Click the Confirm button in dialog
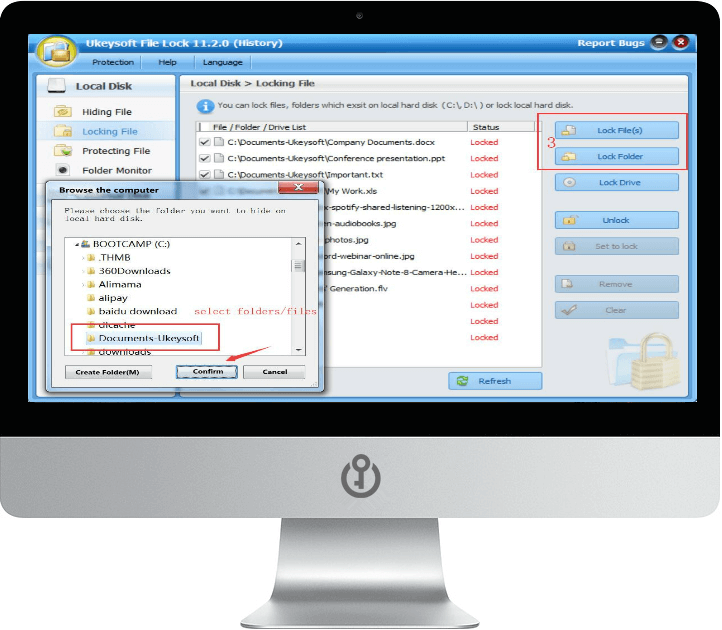The width and height of the screenshot is (722, 630). click(x=207, y=372)
